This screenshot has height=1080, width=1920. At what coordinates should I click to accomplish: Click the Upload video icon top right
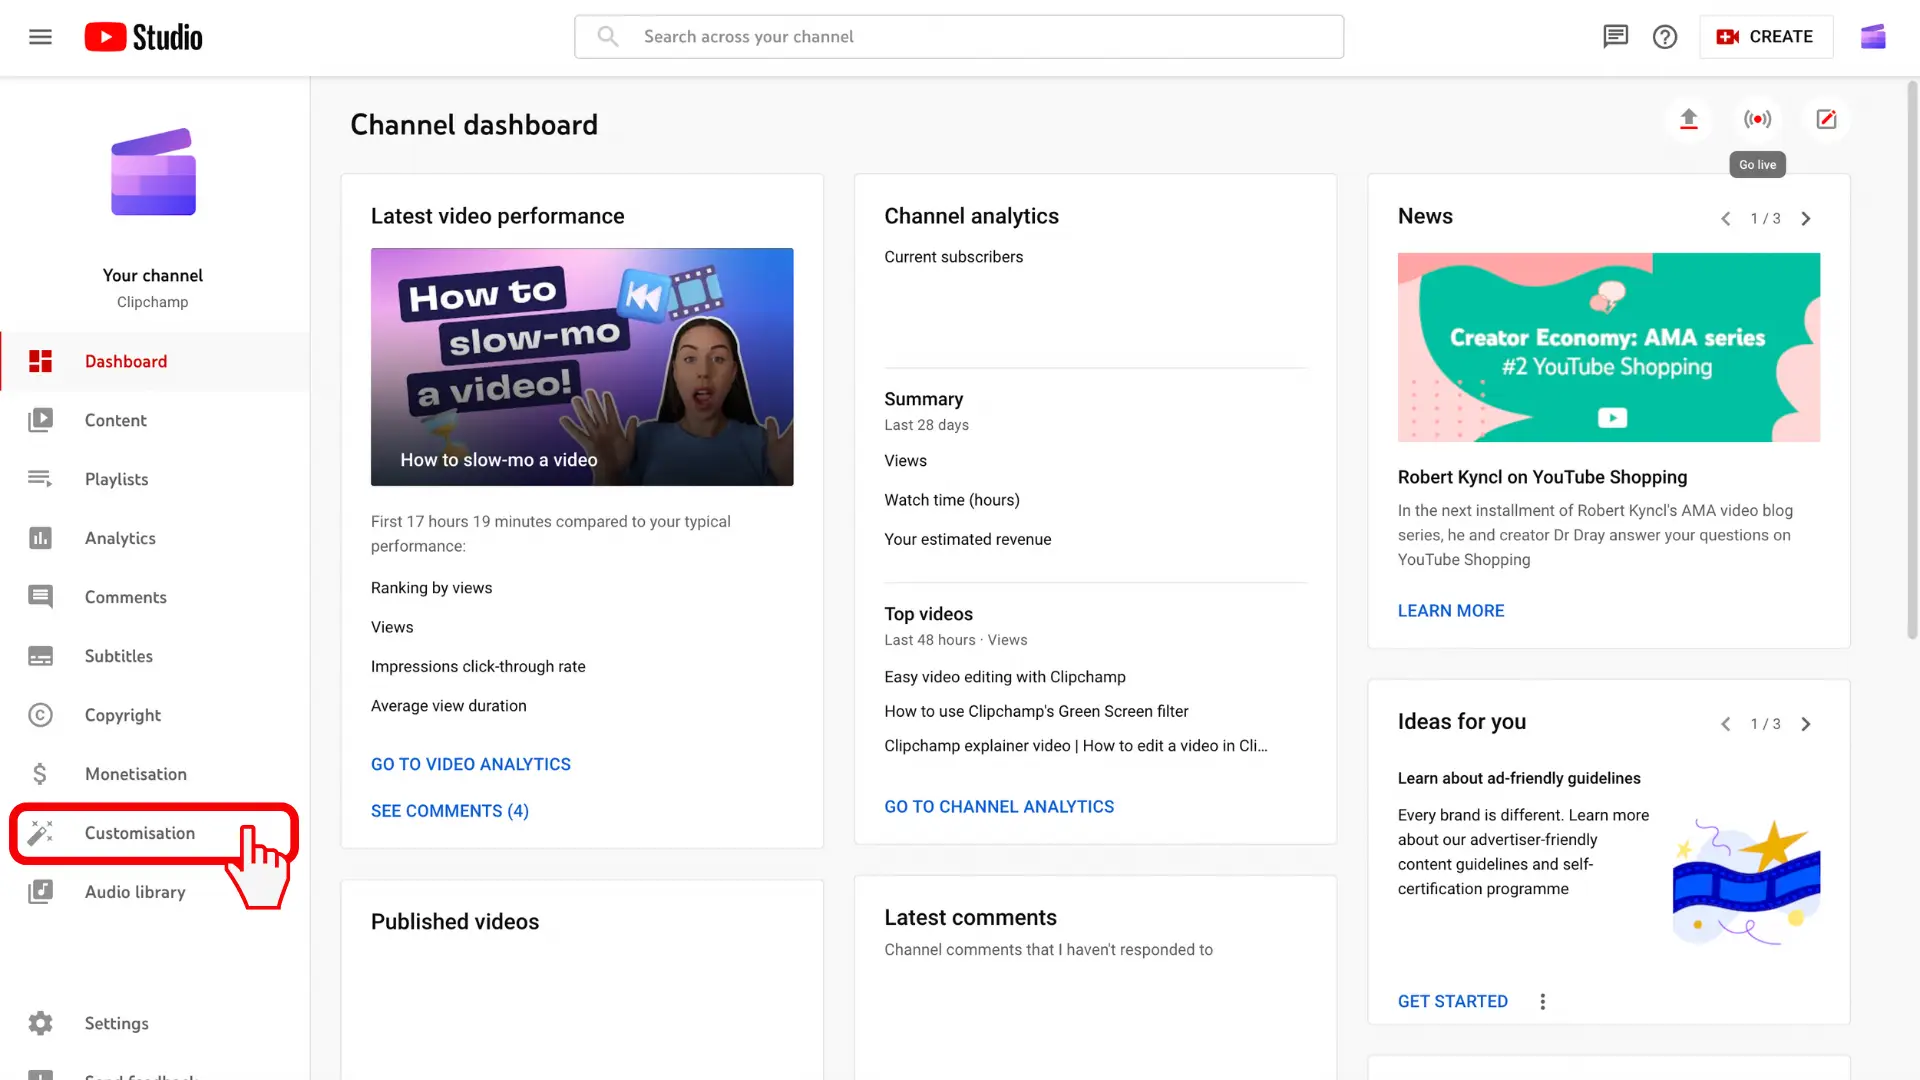(x=1689, y=119)
